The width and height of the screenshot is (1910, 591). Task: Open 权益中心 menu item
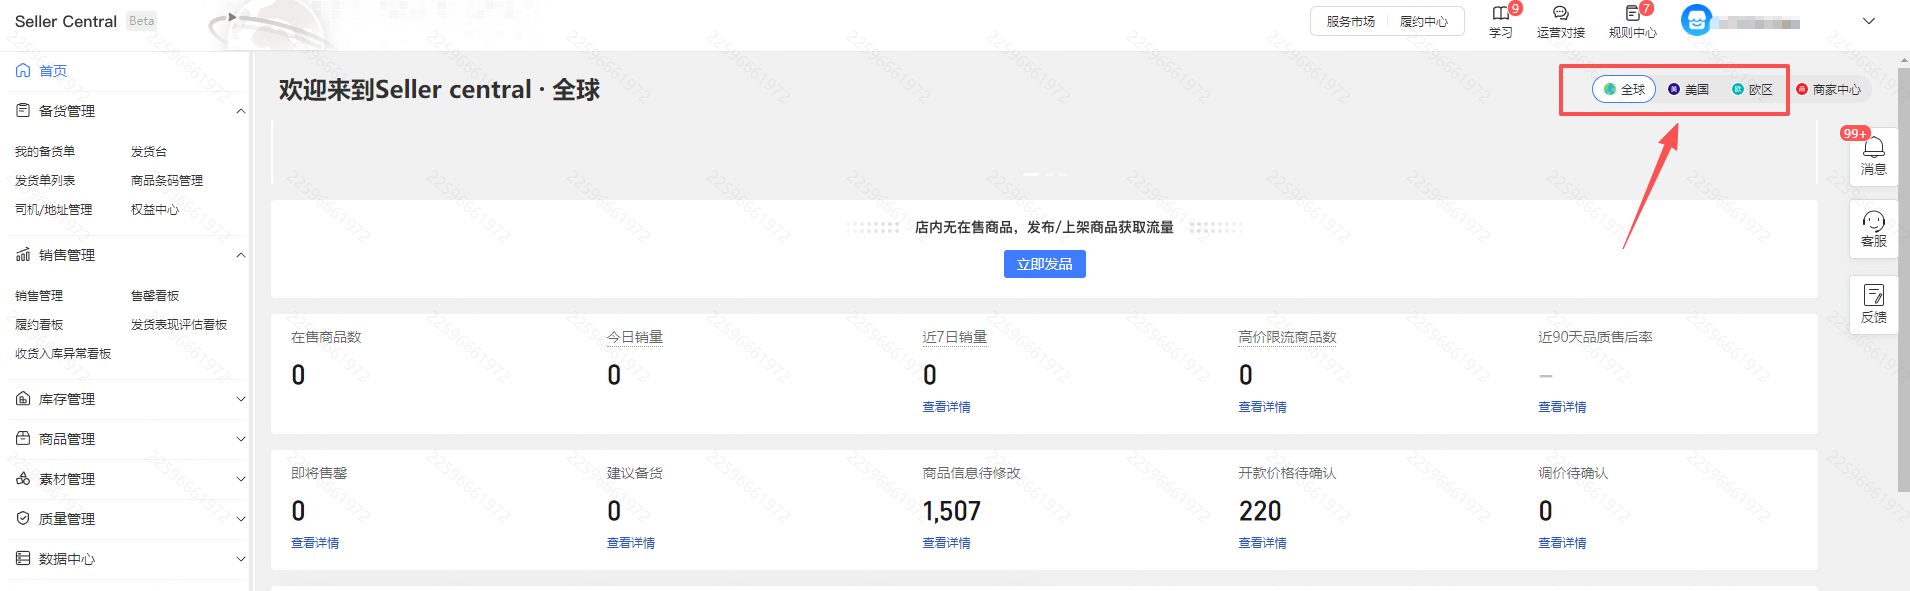(155, 210)
